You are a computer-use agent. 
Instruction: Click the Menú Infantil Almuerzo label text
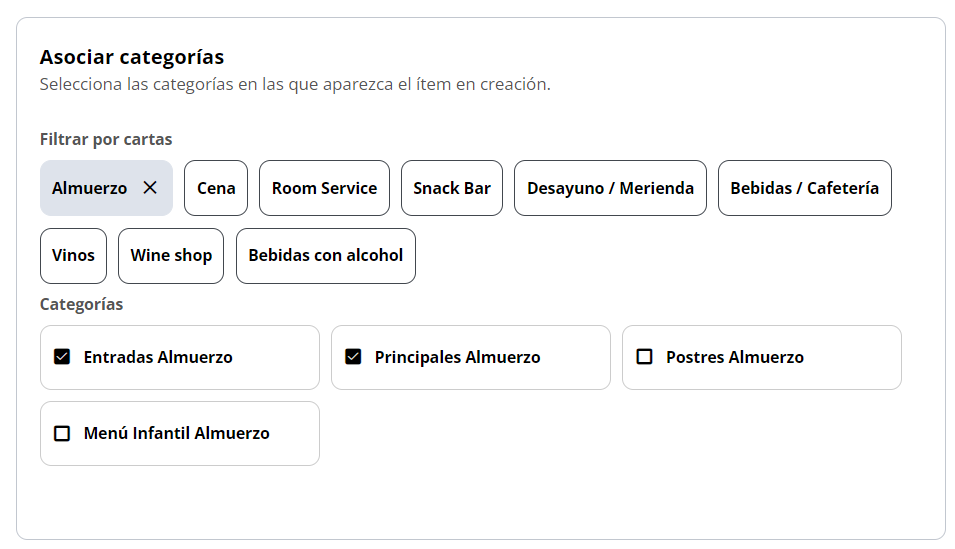(x=177, y=433)
